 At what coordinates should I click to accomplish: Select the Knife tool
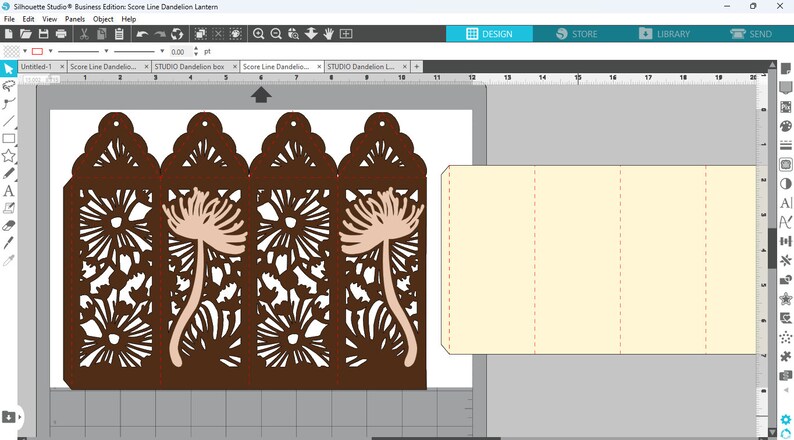tap(9, 243)
